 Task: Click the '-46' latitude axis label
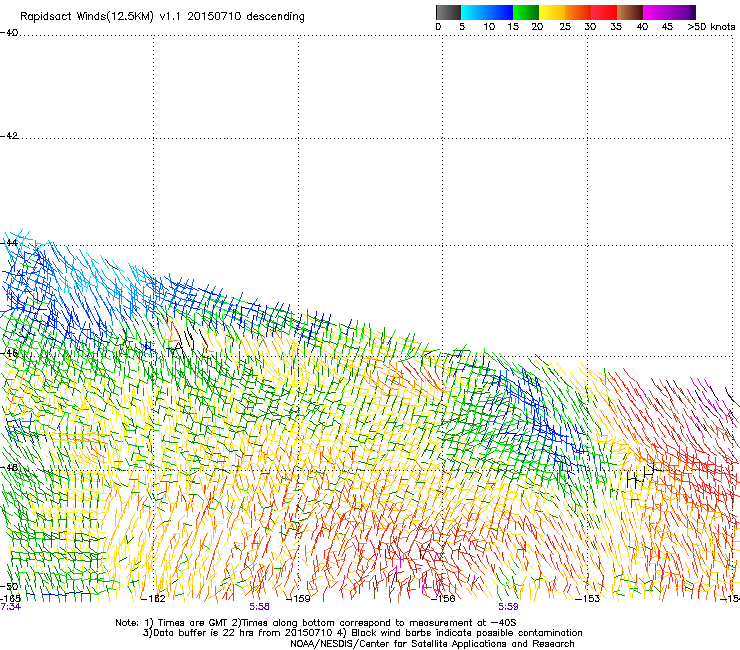coord(9,353)
